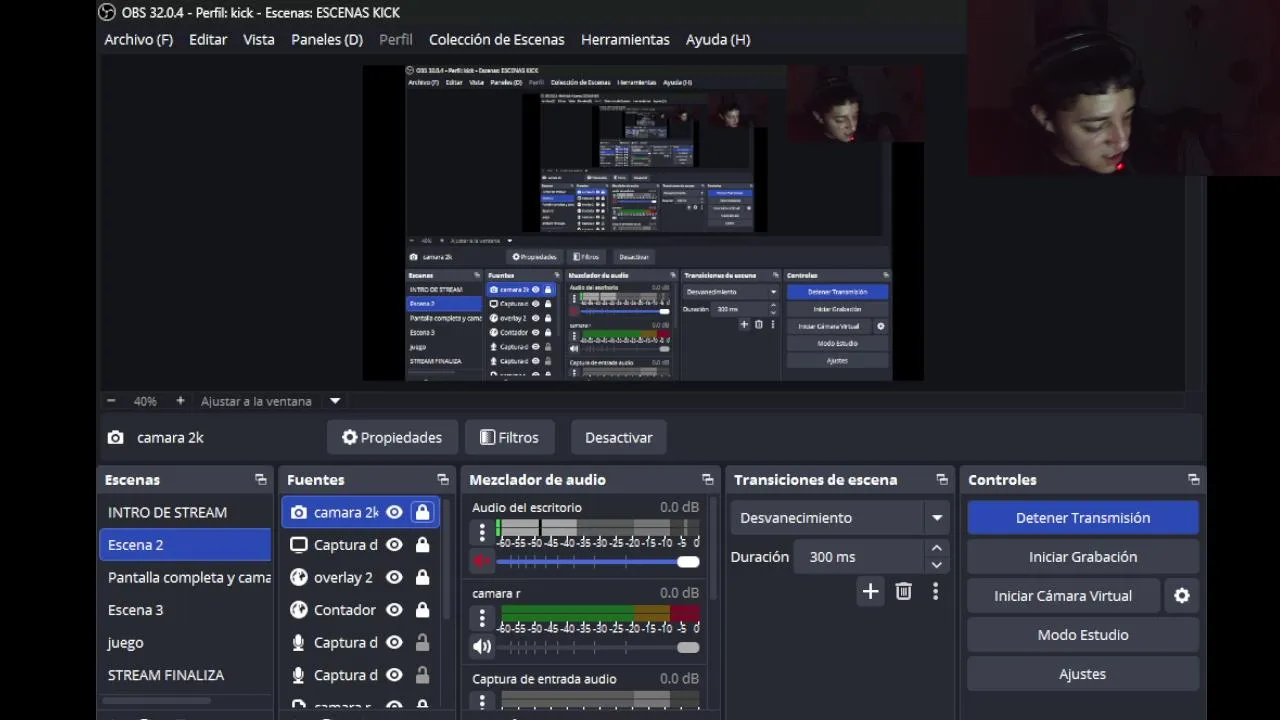The image size is (1280, 720).
Task: Open Colección de Escenas menu
Action: tap(497, 40)
